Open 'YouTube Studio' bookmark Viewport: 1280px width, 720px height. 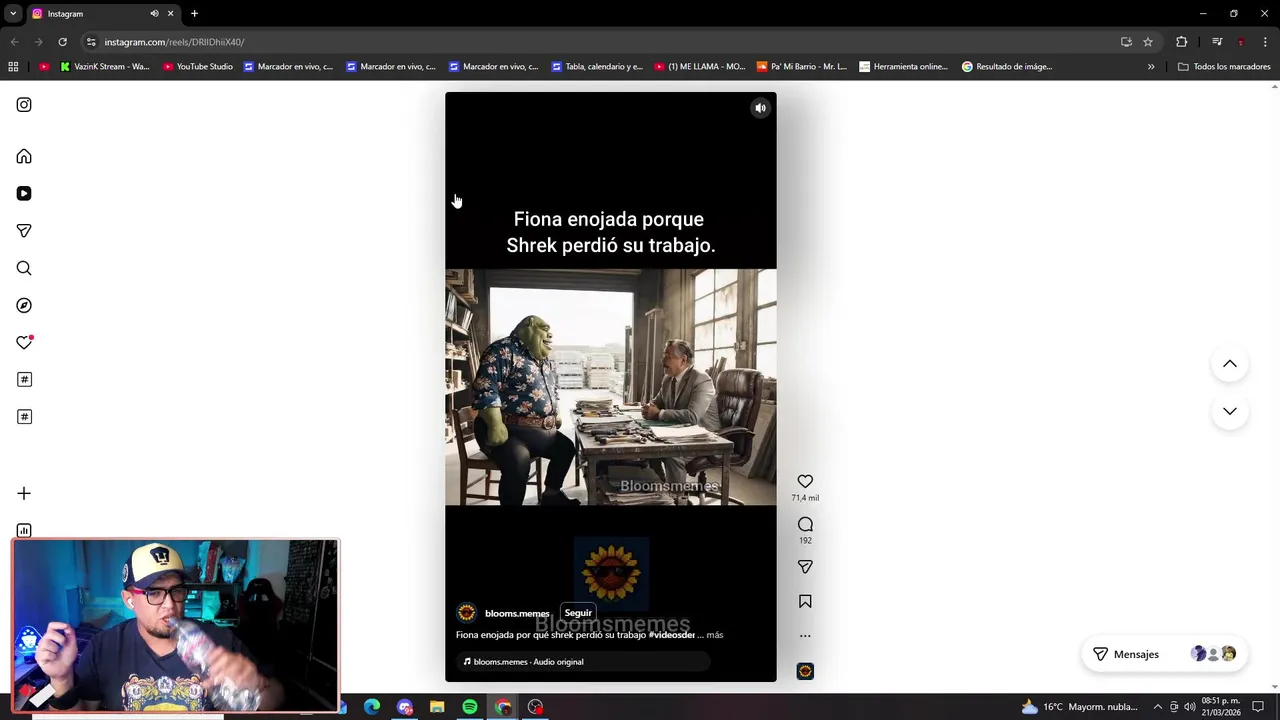point(198,67)
